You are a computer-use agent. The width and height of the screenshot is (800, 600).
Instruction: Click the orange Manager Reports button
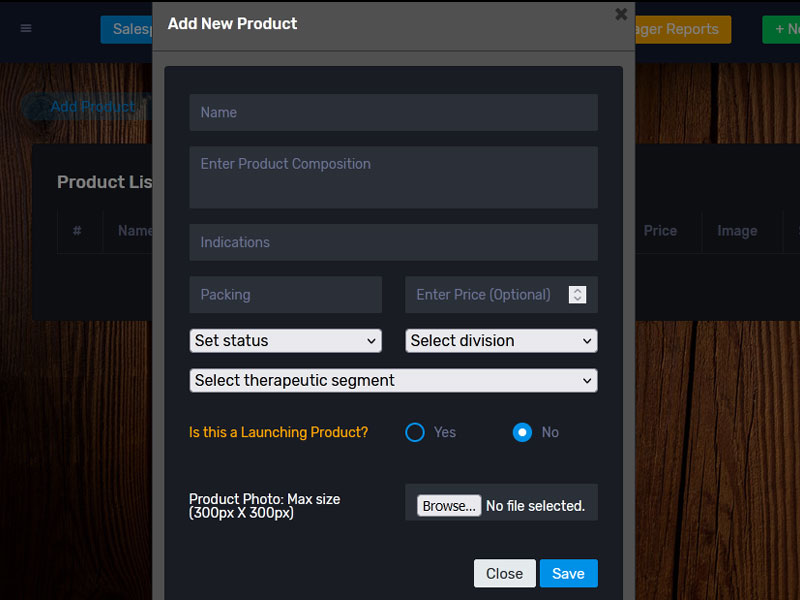click(677, 29)
